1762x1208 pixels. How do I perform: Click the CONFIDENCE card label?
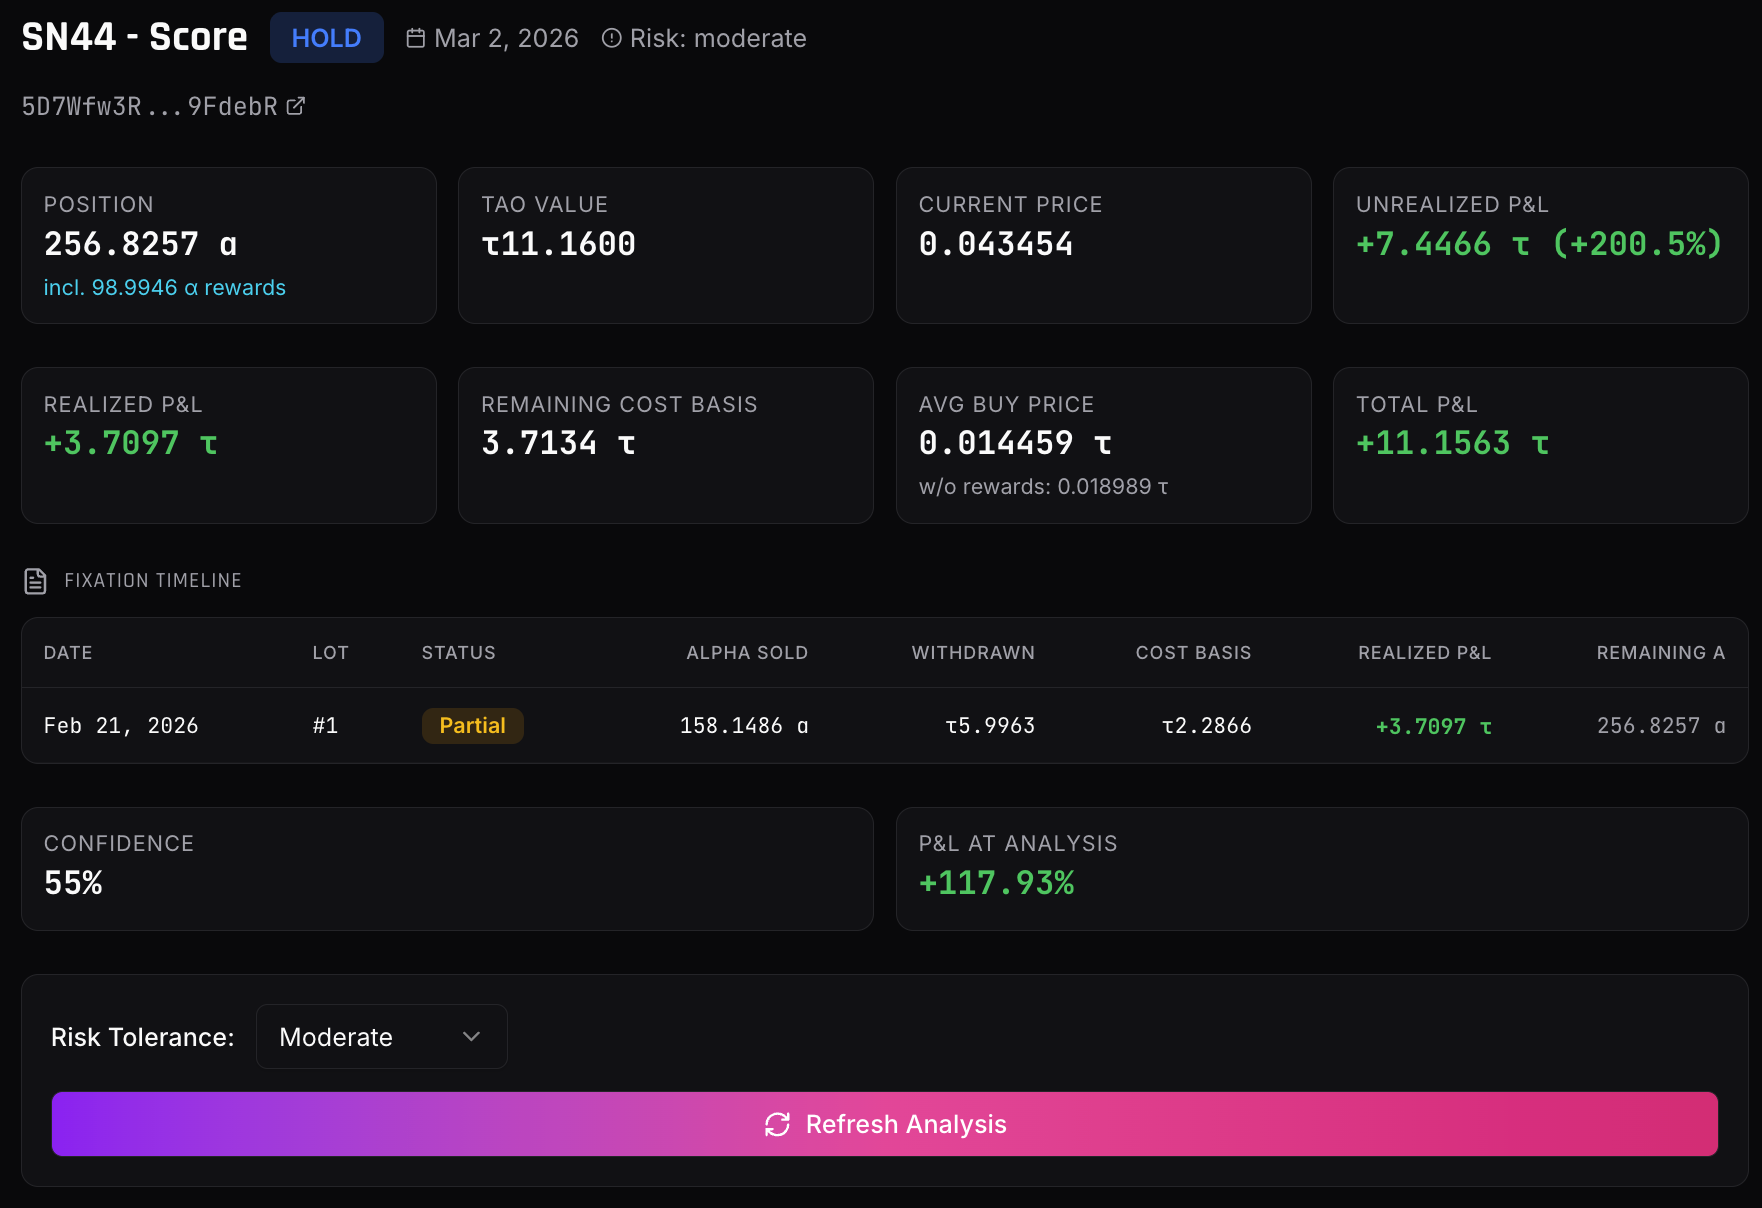click(x=119, y=844)
